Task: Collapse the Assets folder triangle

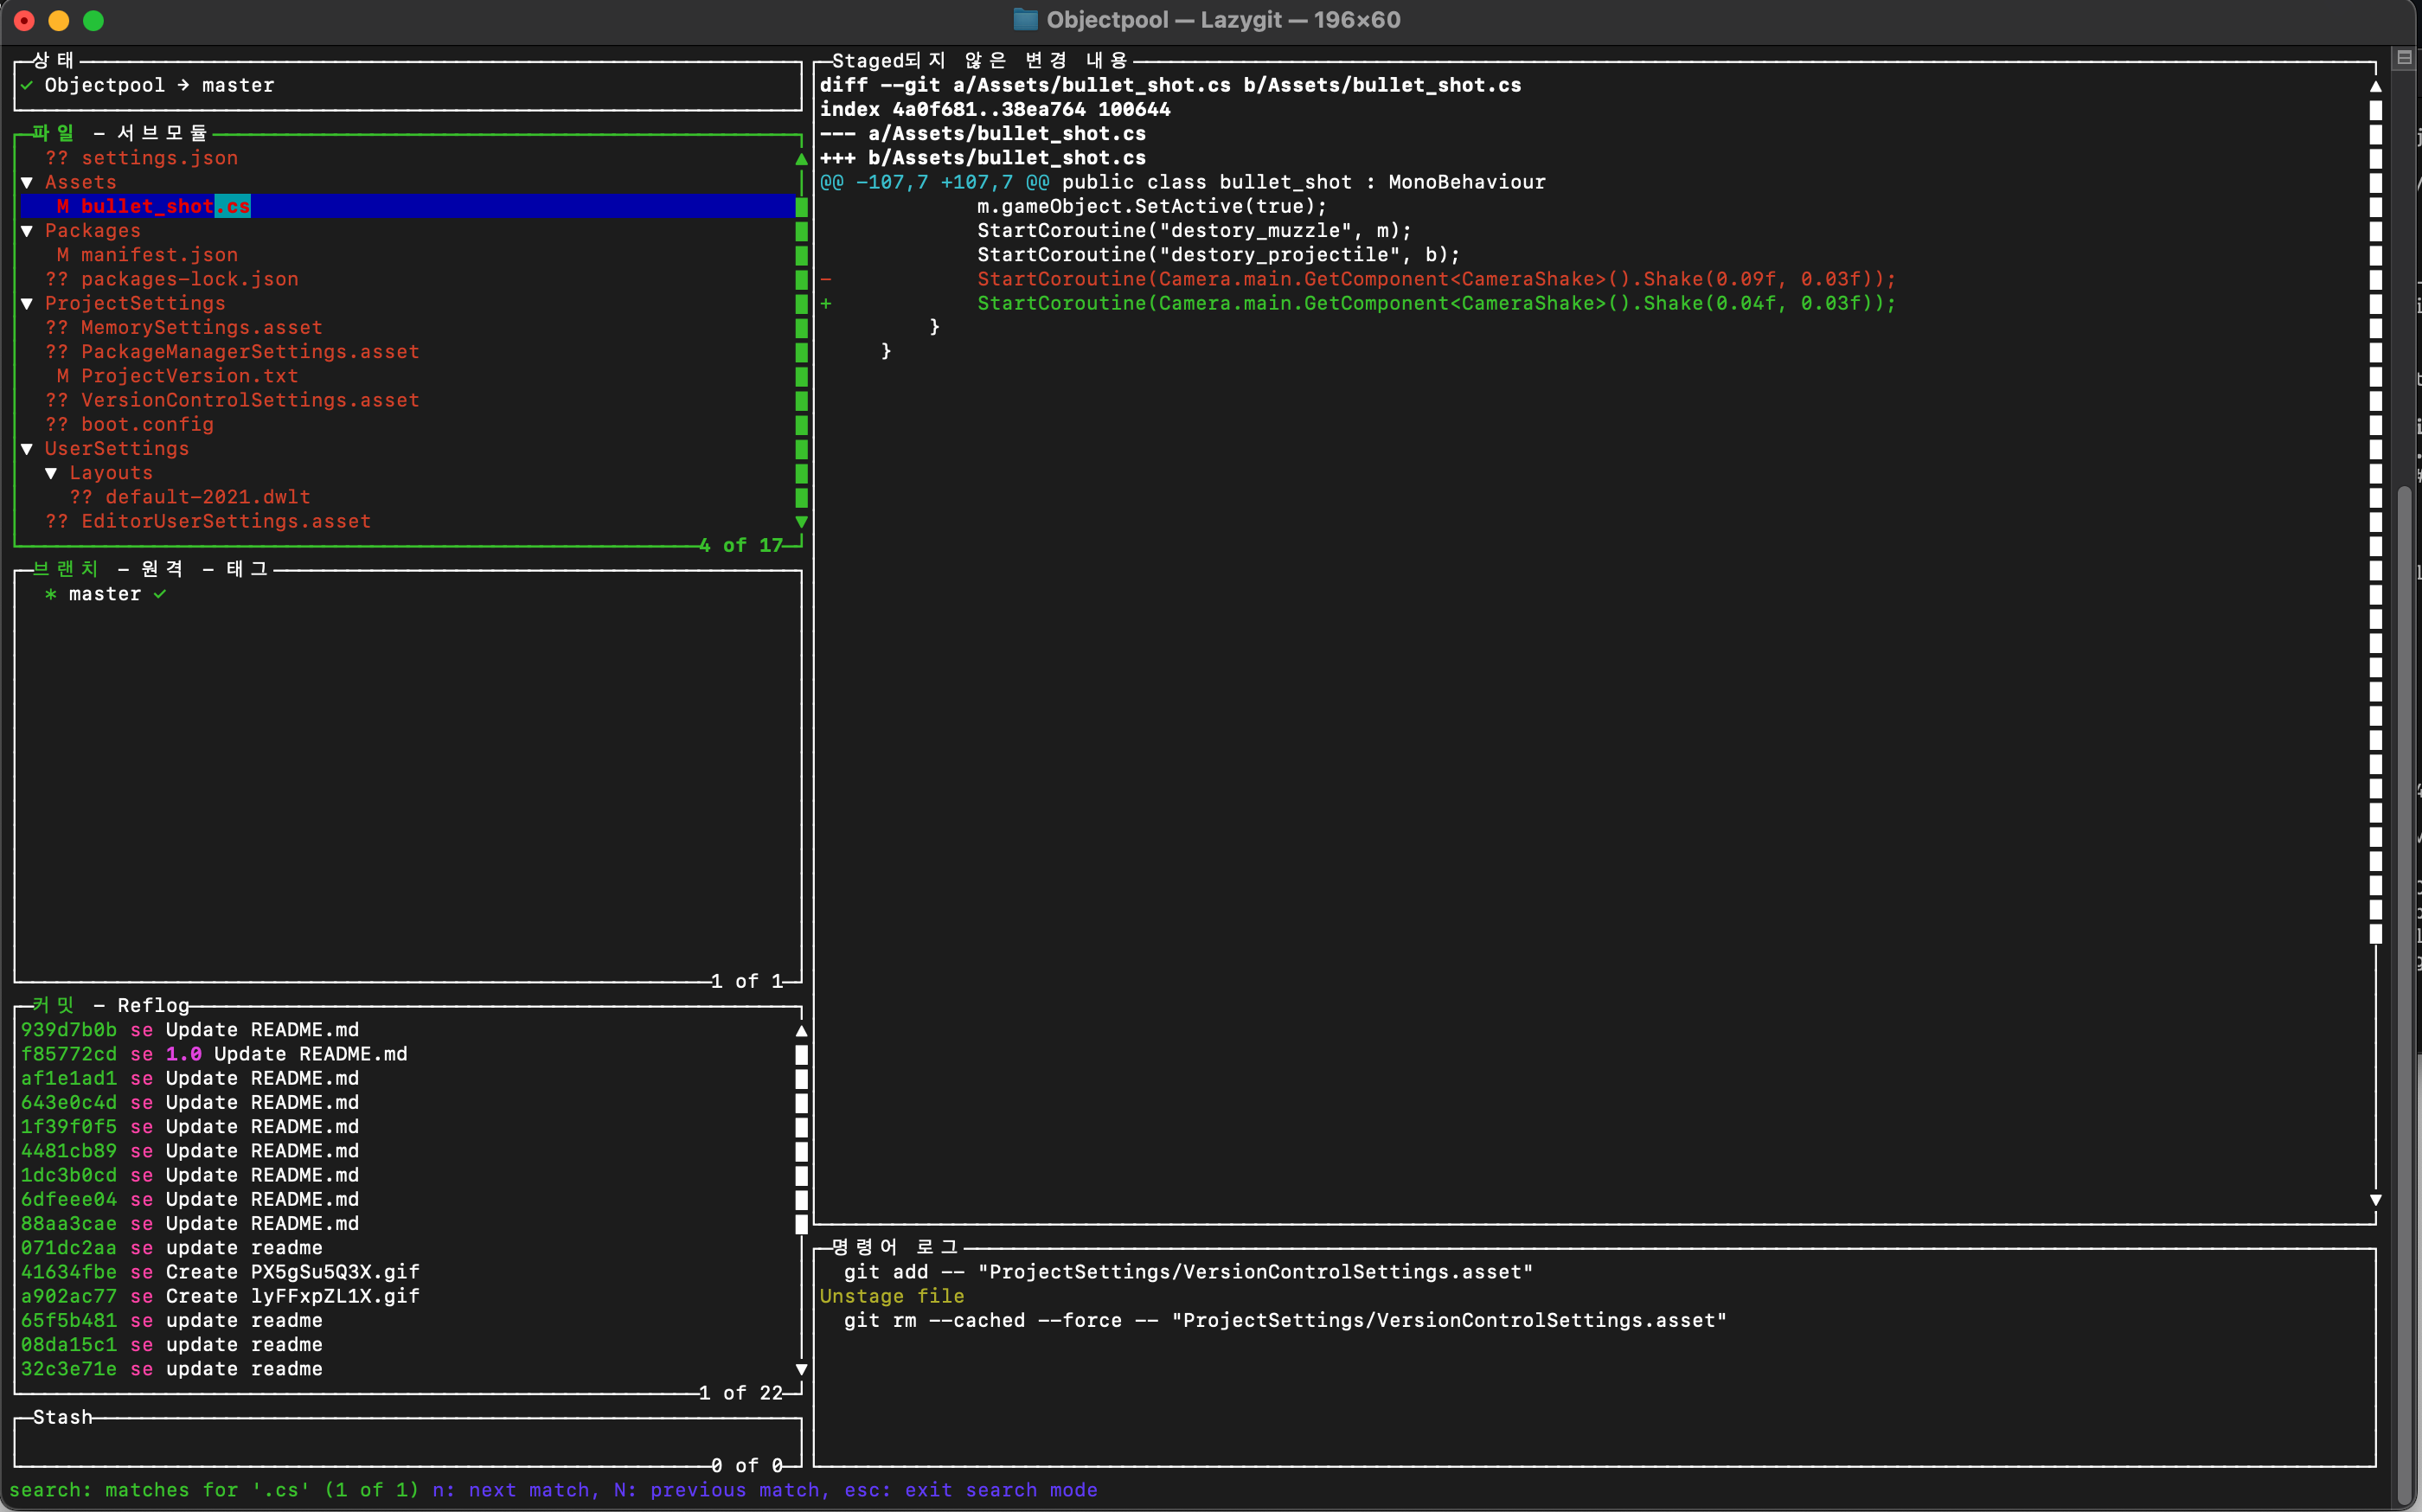Action: (x=27, y=183)
